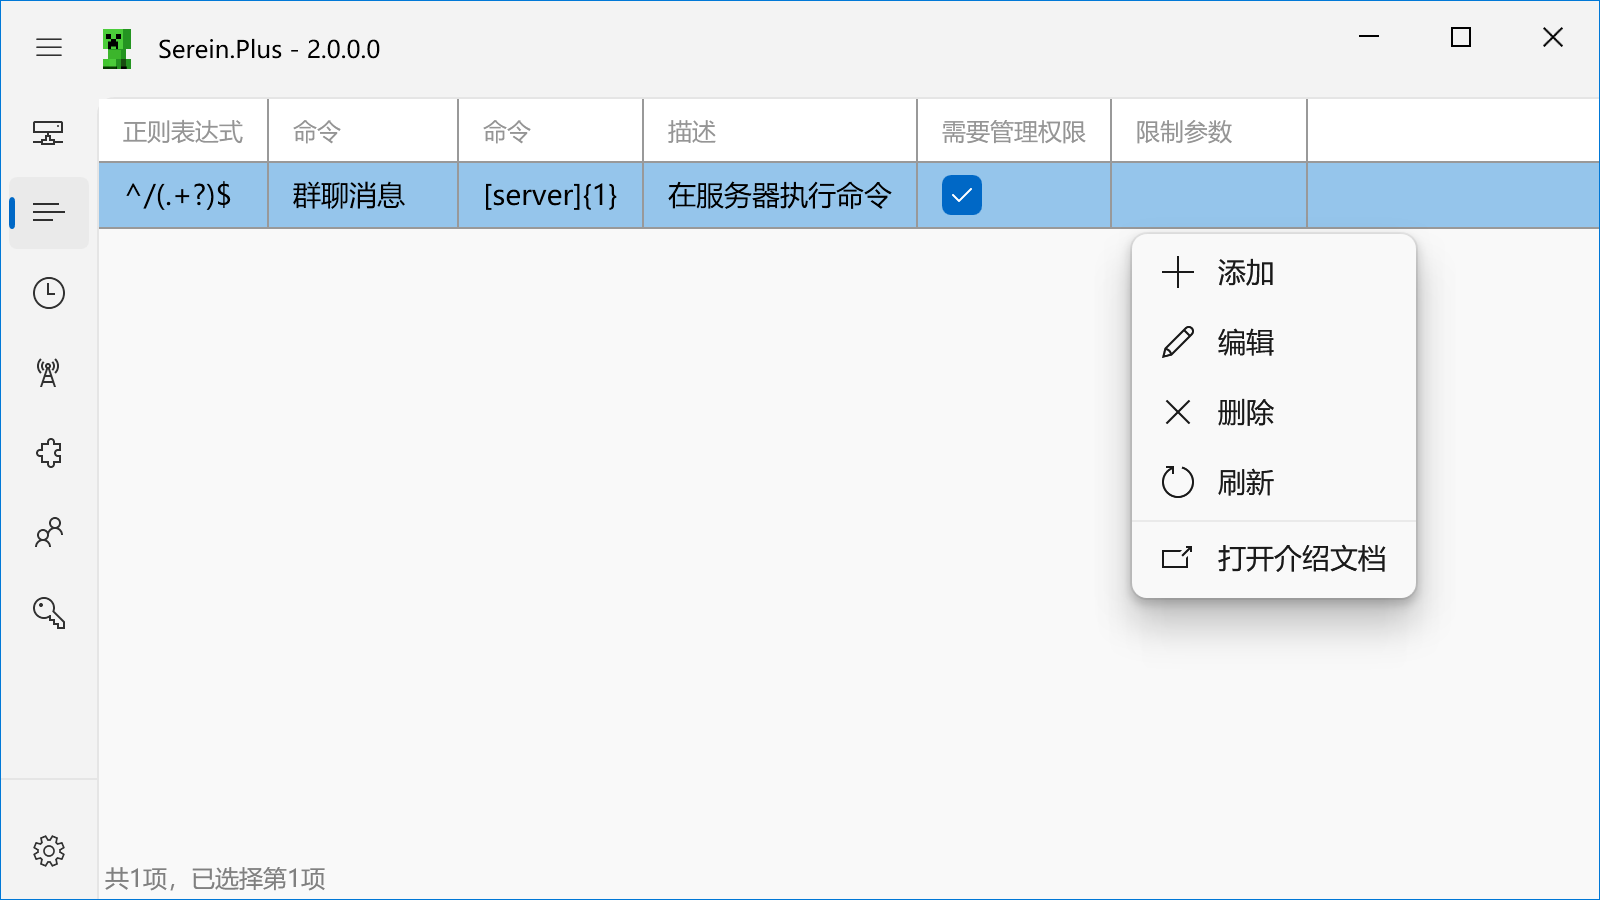The height and width of the screenshot is (900, 1600).
Task: Click the 描述 column header
Action: (780, 131)
